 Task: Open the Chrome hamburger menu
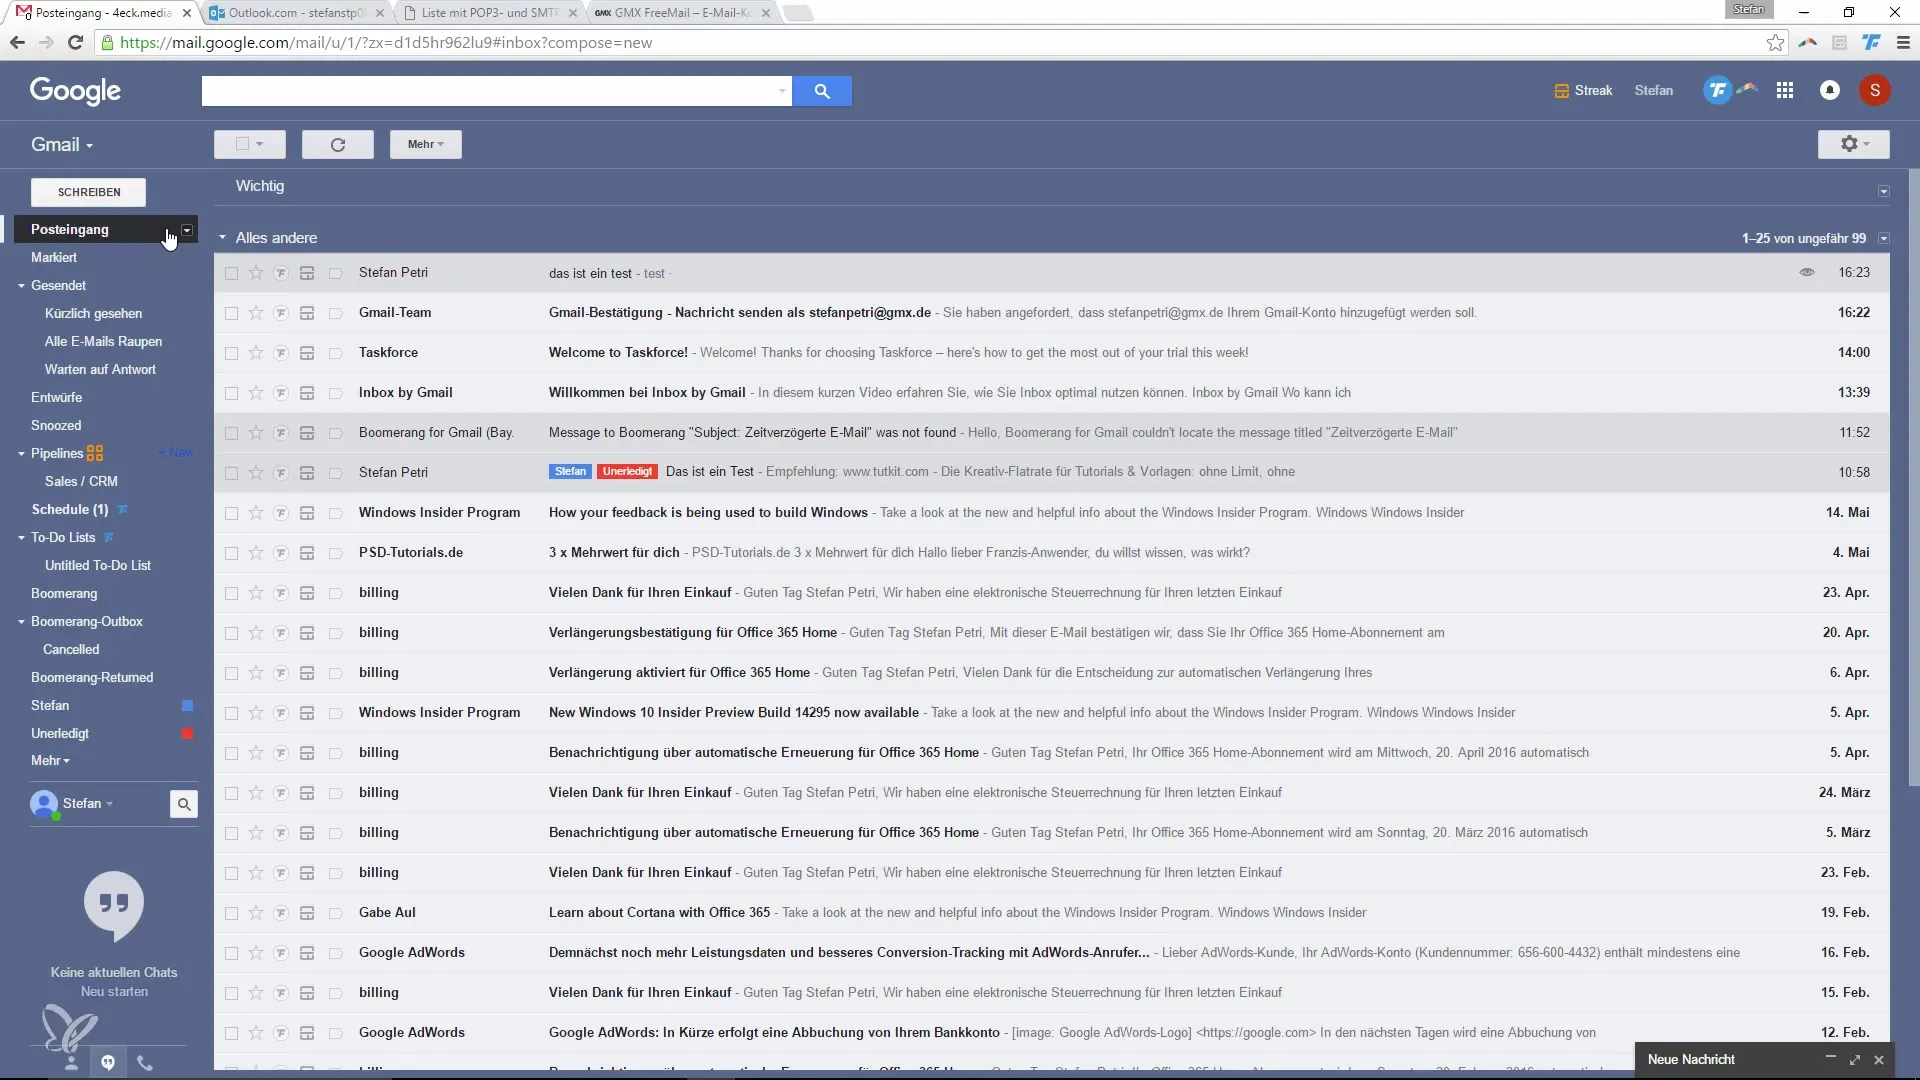click(1903, 43)
